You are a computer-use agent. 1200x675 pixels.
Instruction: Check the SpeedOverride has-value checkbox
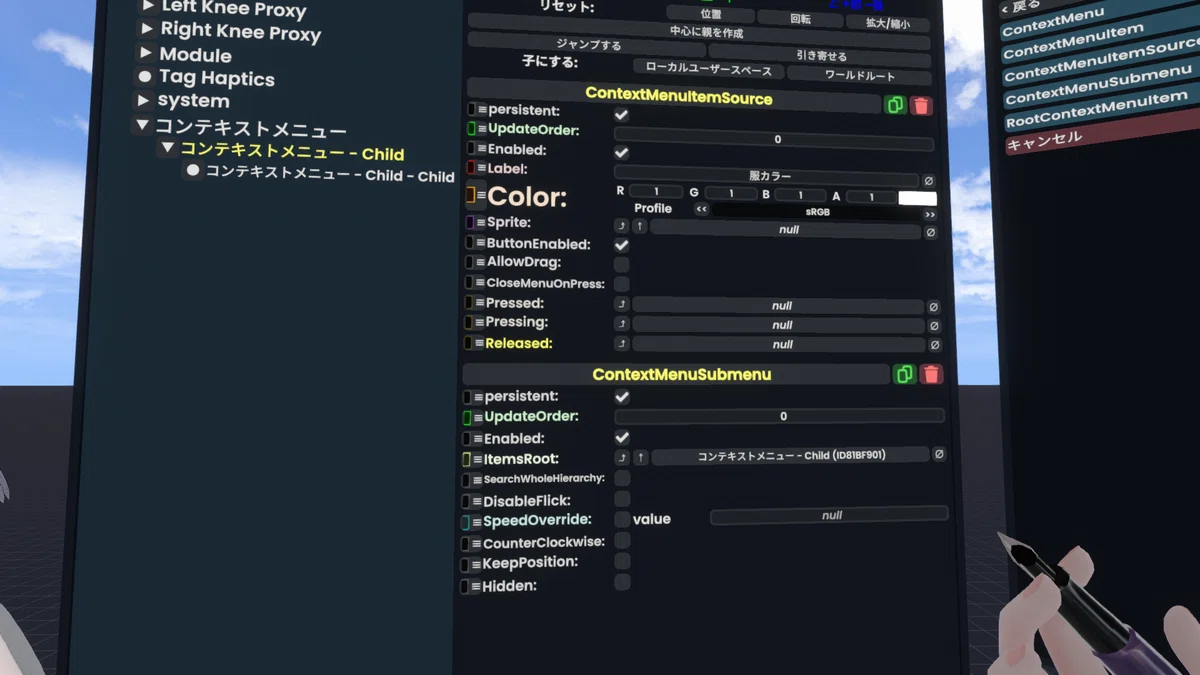pos(622,519)
